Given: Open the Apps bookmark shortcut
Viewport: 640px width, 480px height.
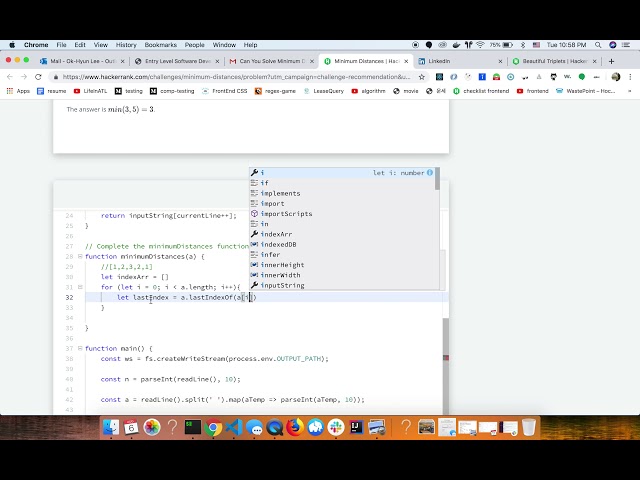Looking at the screenshot, I should (x=18, y=91).
